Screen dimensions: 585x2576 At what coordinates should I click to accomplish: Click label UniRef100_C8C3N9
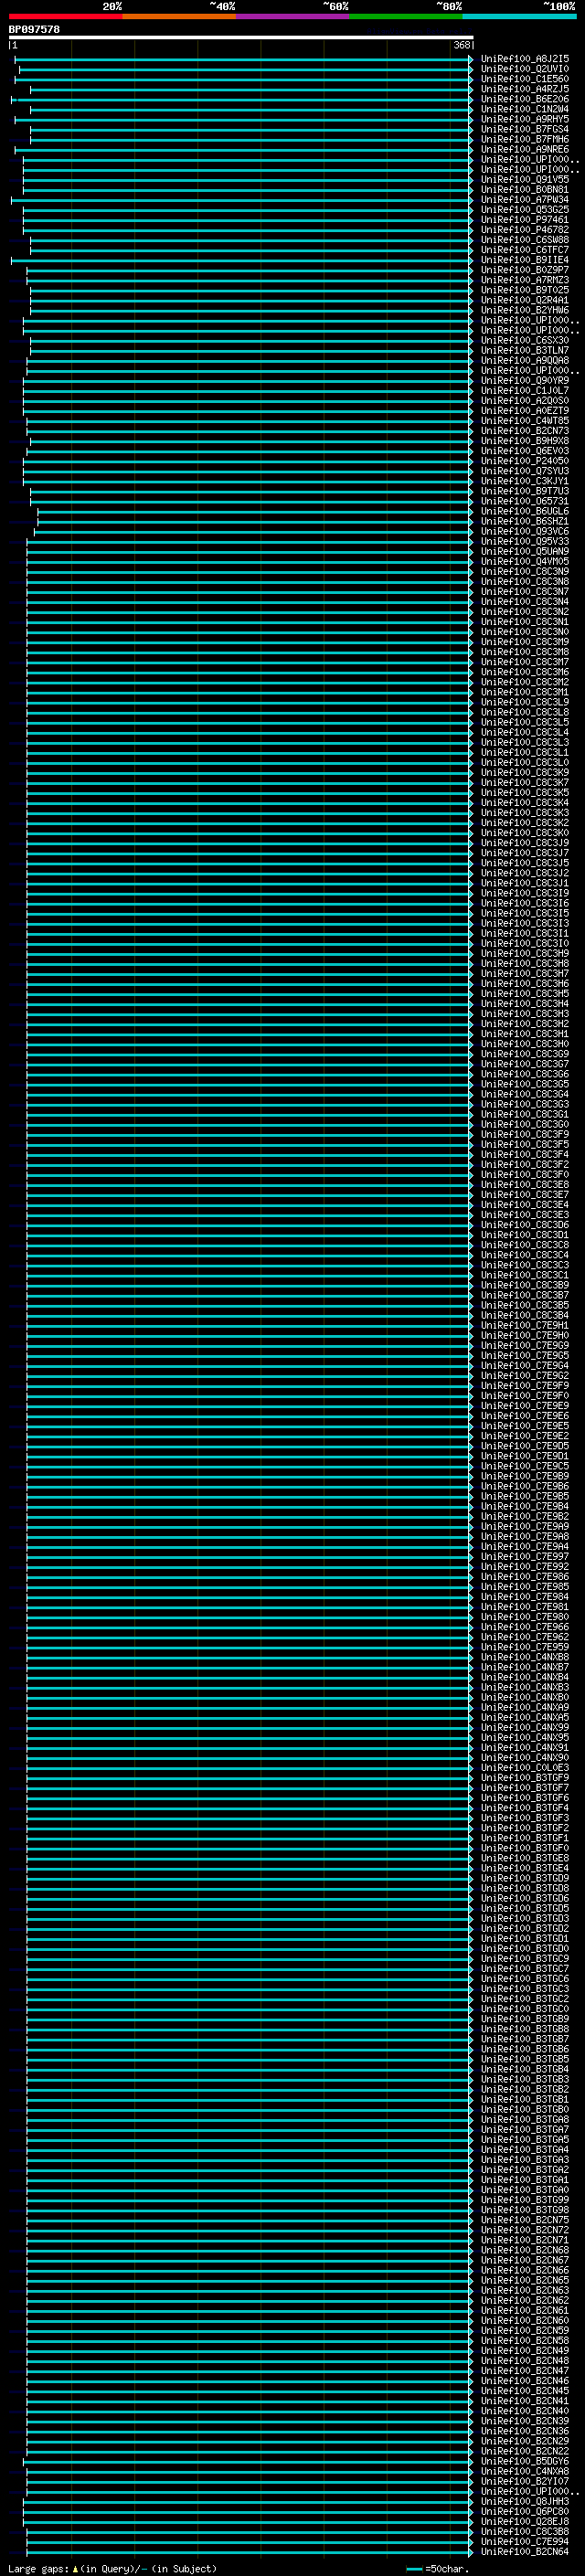pyautogui.click(x=525, y=571)
